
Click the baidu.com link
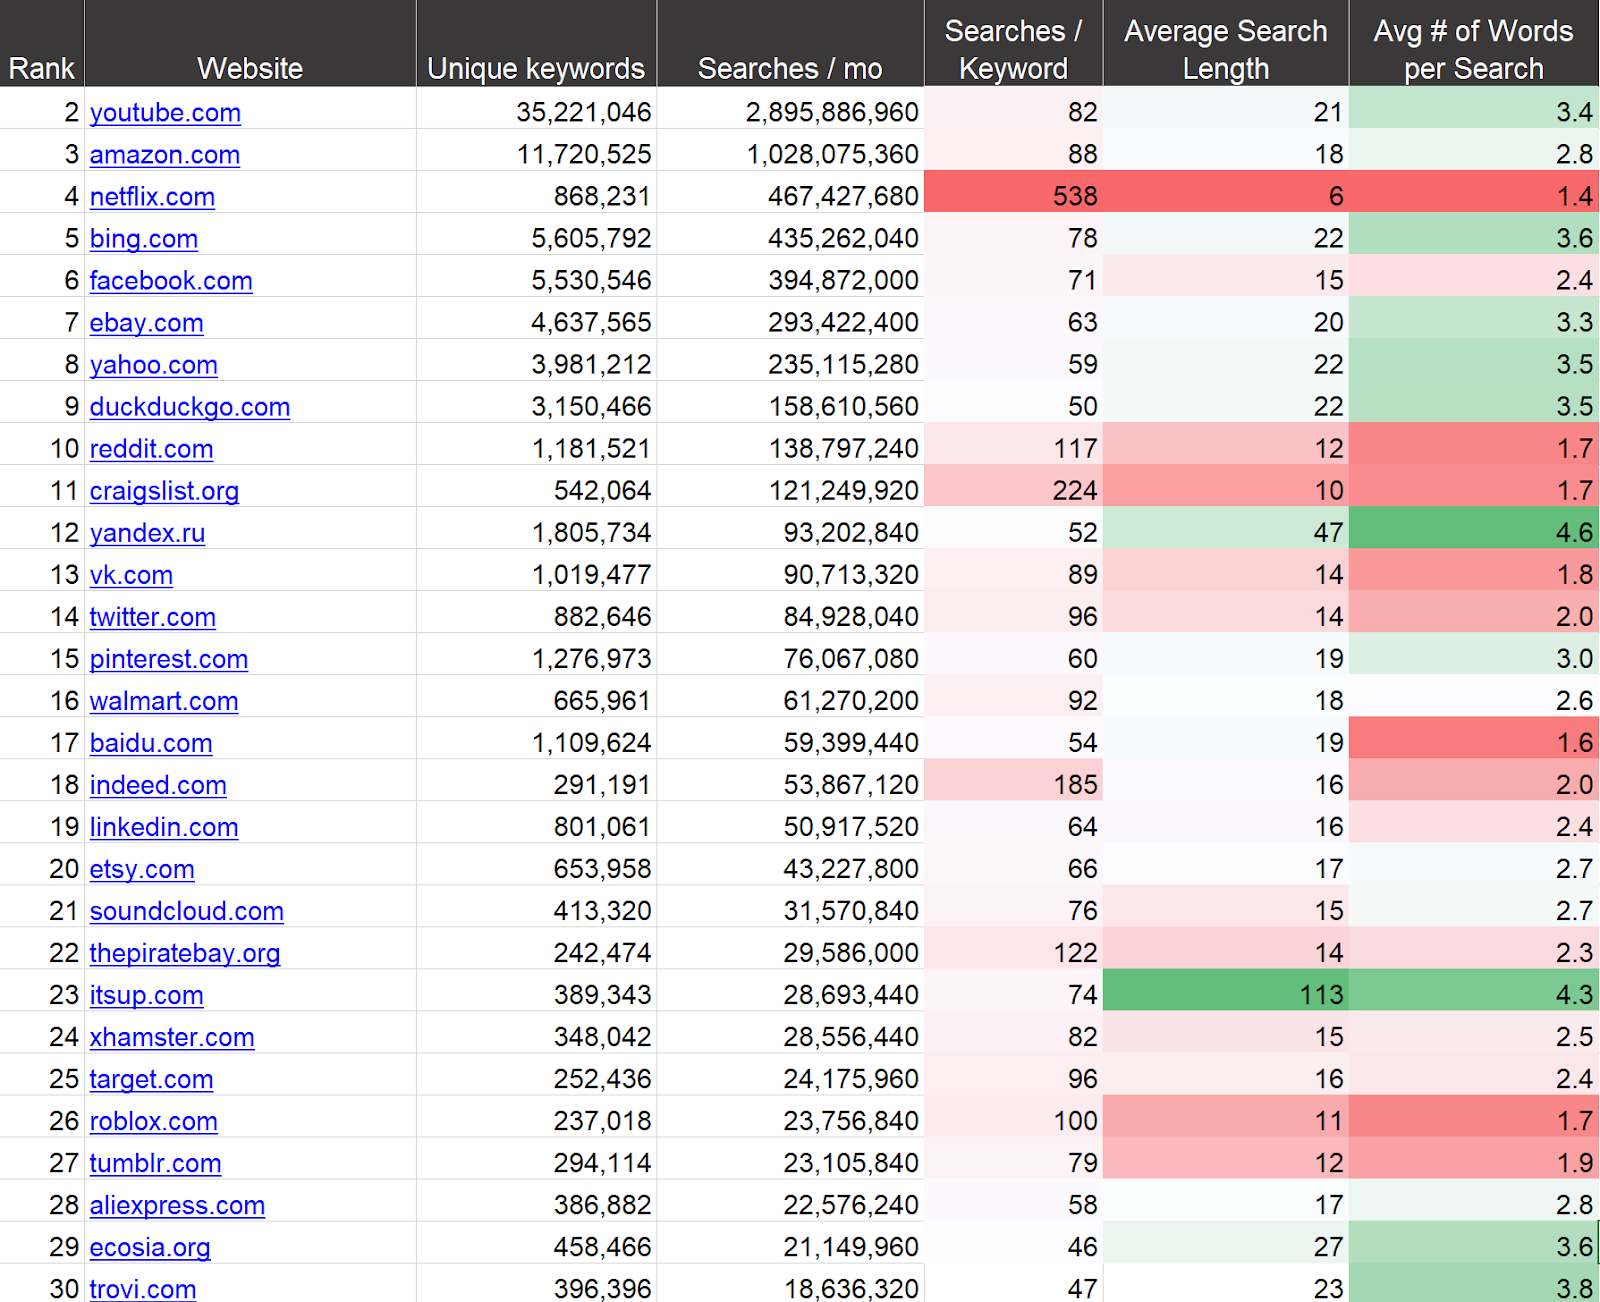151,743
